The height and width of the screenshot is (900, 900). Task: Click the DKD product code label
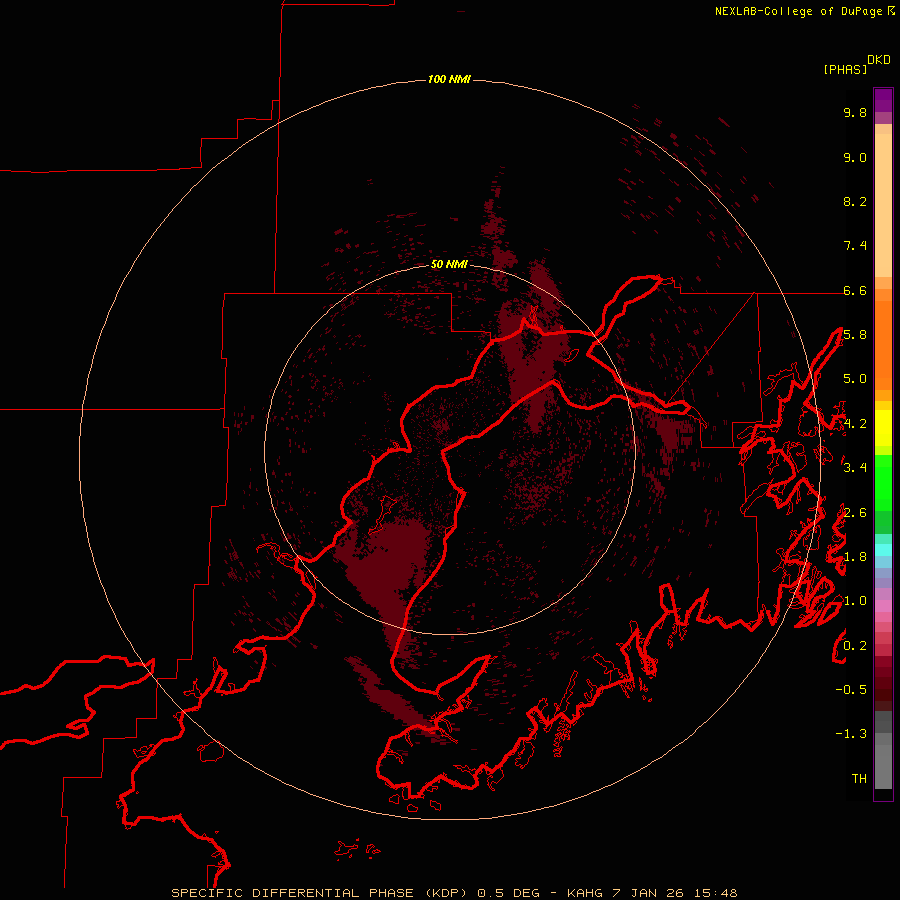point(878,60)
